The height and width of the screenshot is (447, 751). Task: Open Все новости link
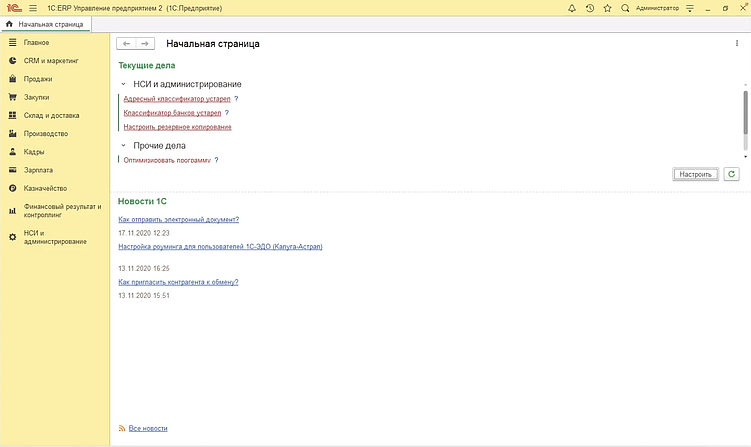coord(148,428)
